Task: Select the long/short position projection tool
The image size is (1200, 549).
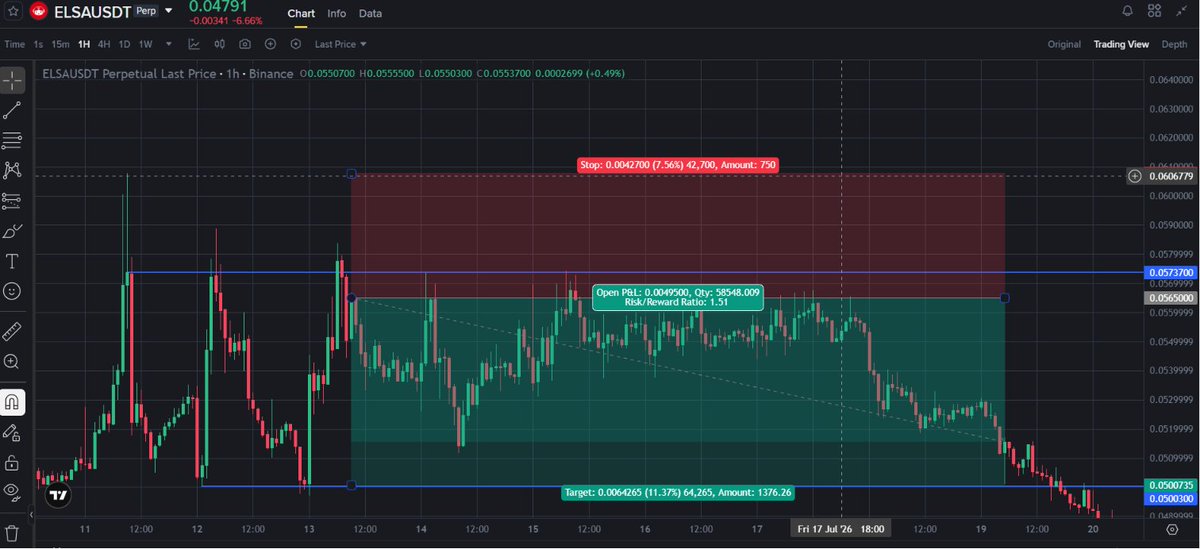Action: click(x=12, y=201)
